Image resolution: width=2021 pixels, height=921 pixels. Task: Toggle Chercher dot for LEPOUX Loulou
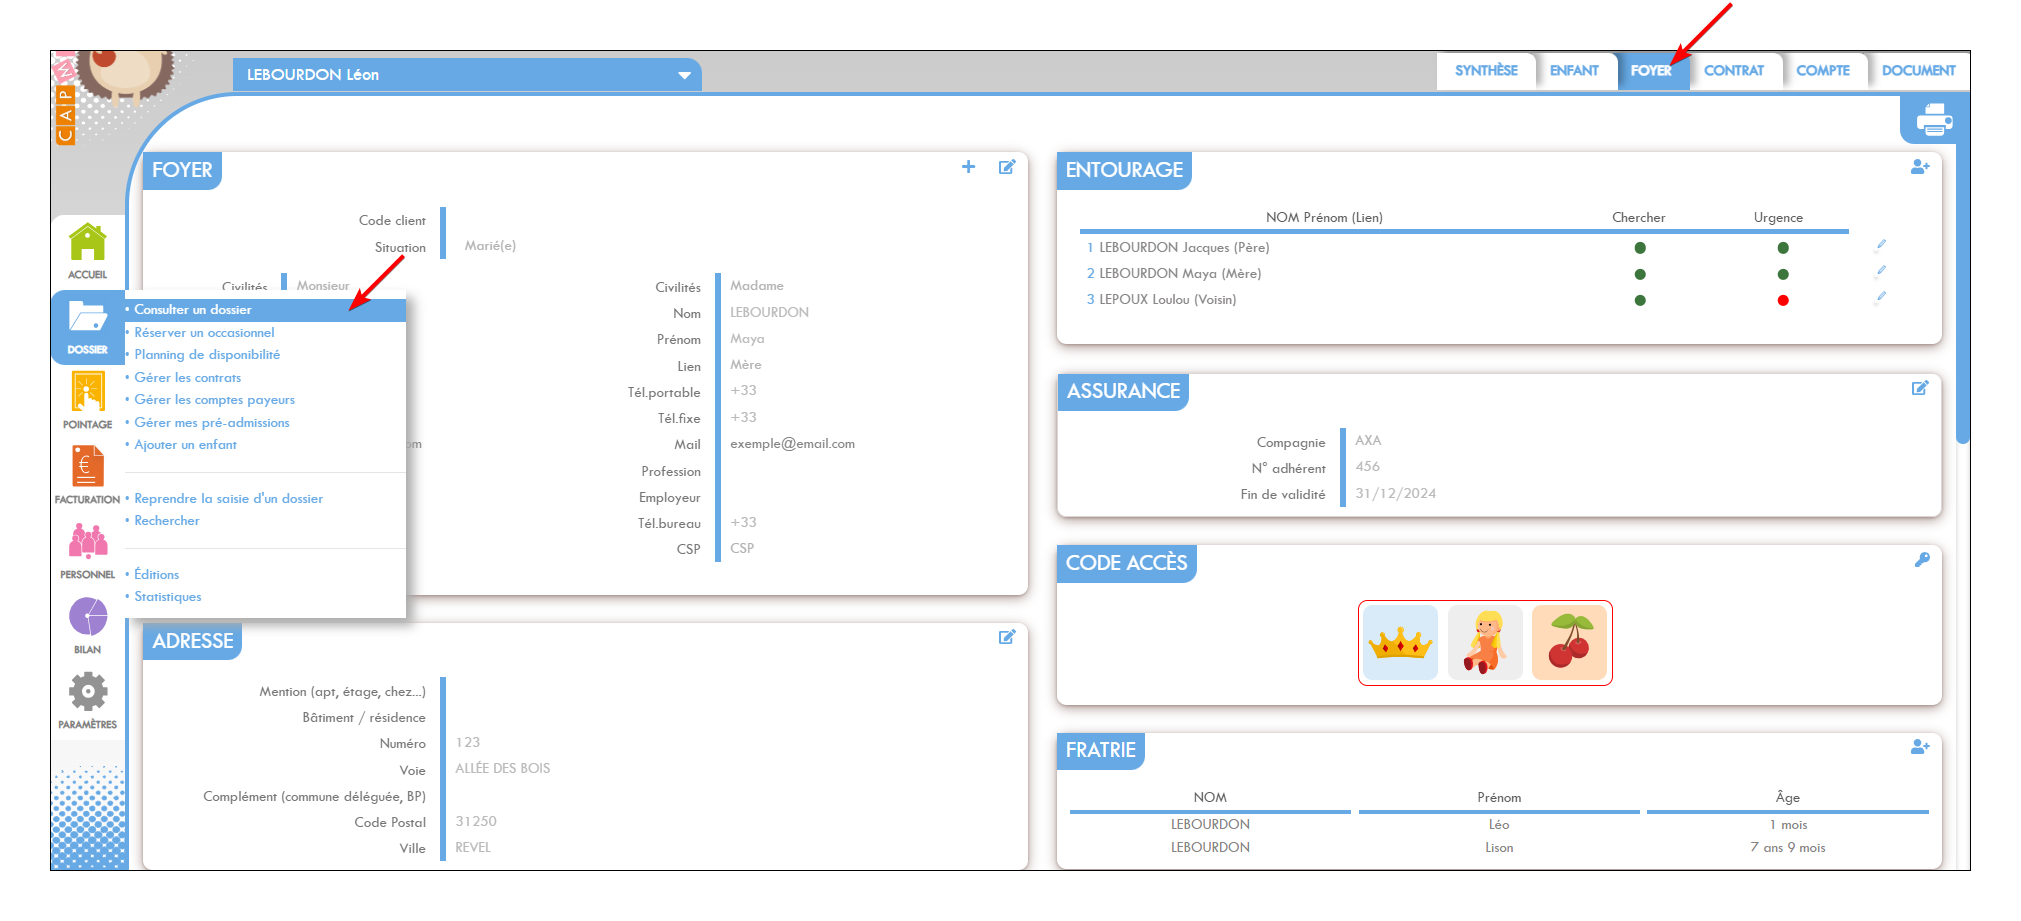(x=1640, y=300)
